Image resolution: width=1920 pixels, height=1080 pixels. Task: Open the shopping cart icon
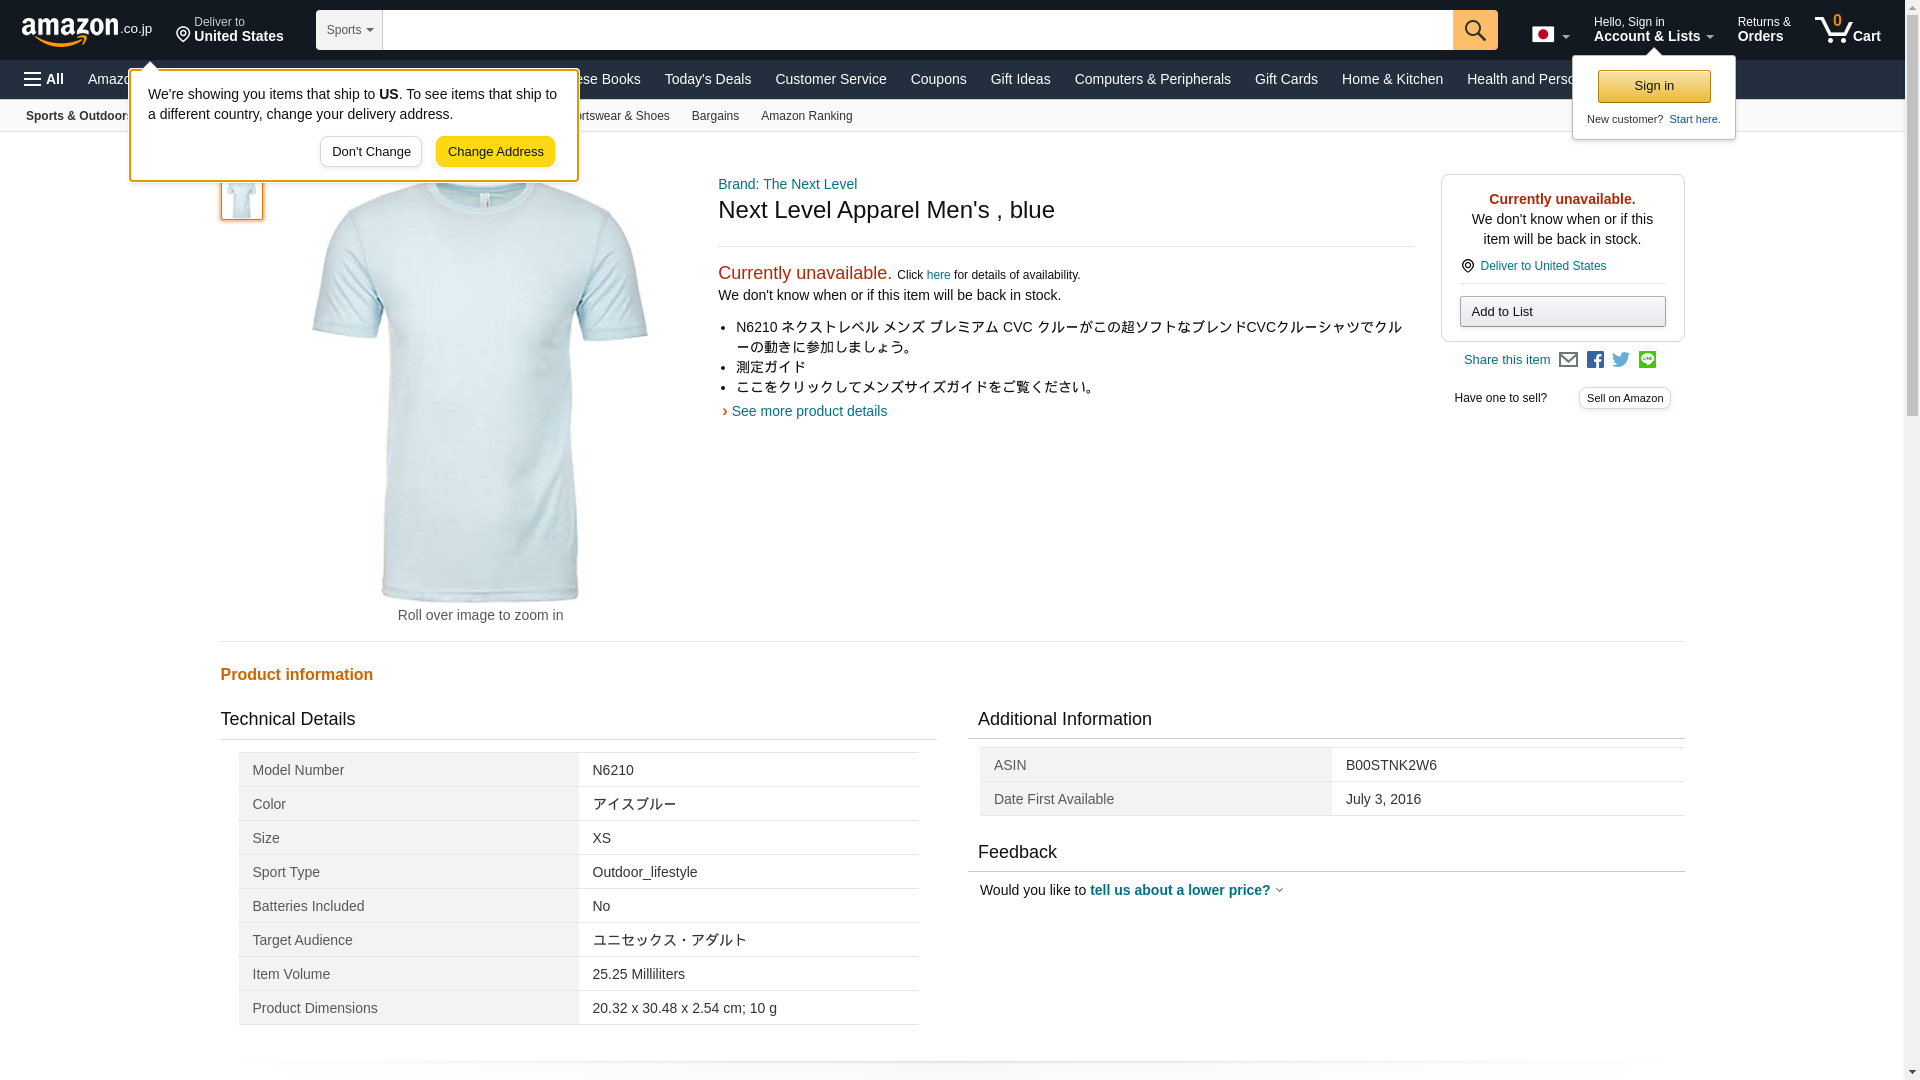click(1847, 30)
